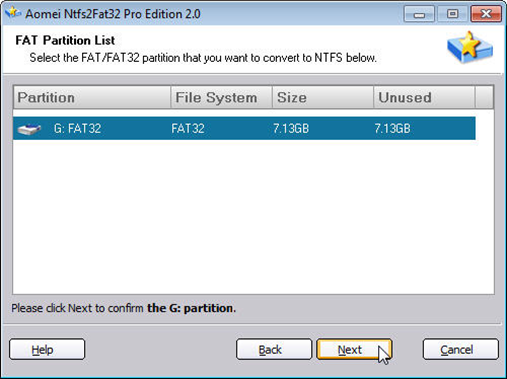Click the 7.13GB Size cell
The width and height of the screenshot is (507, 379).
(291, 128)
